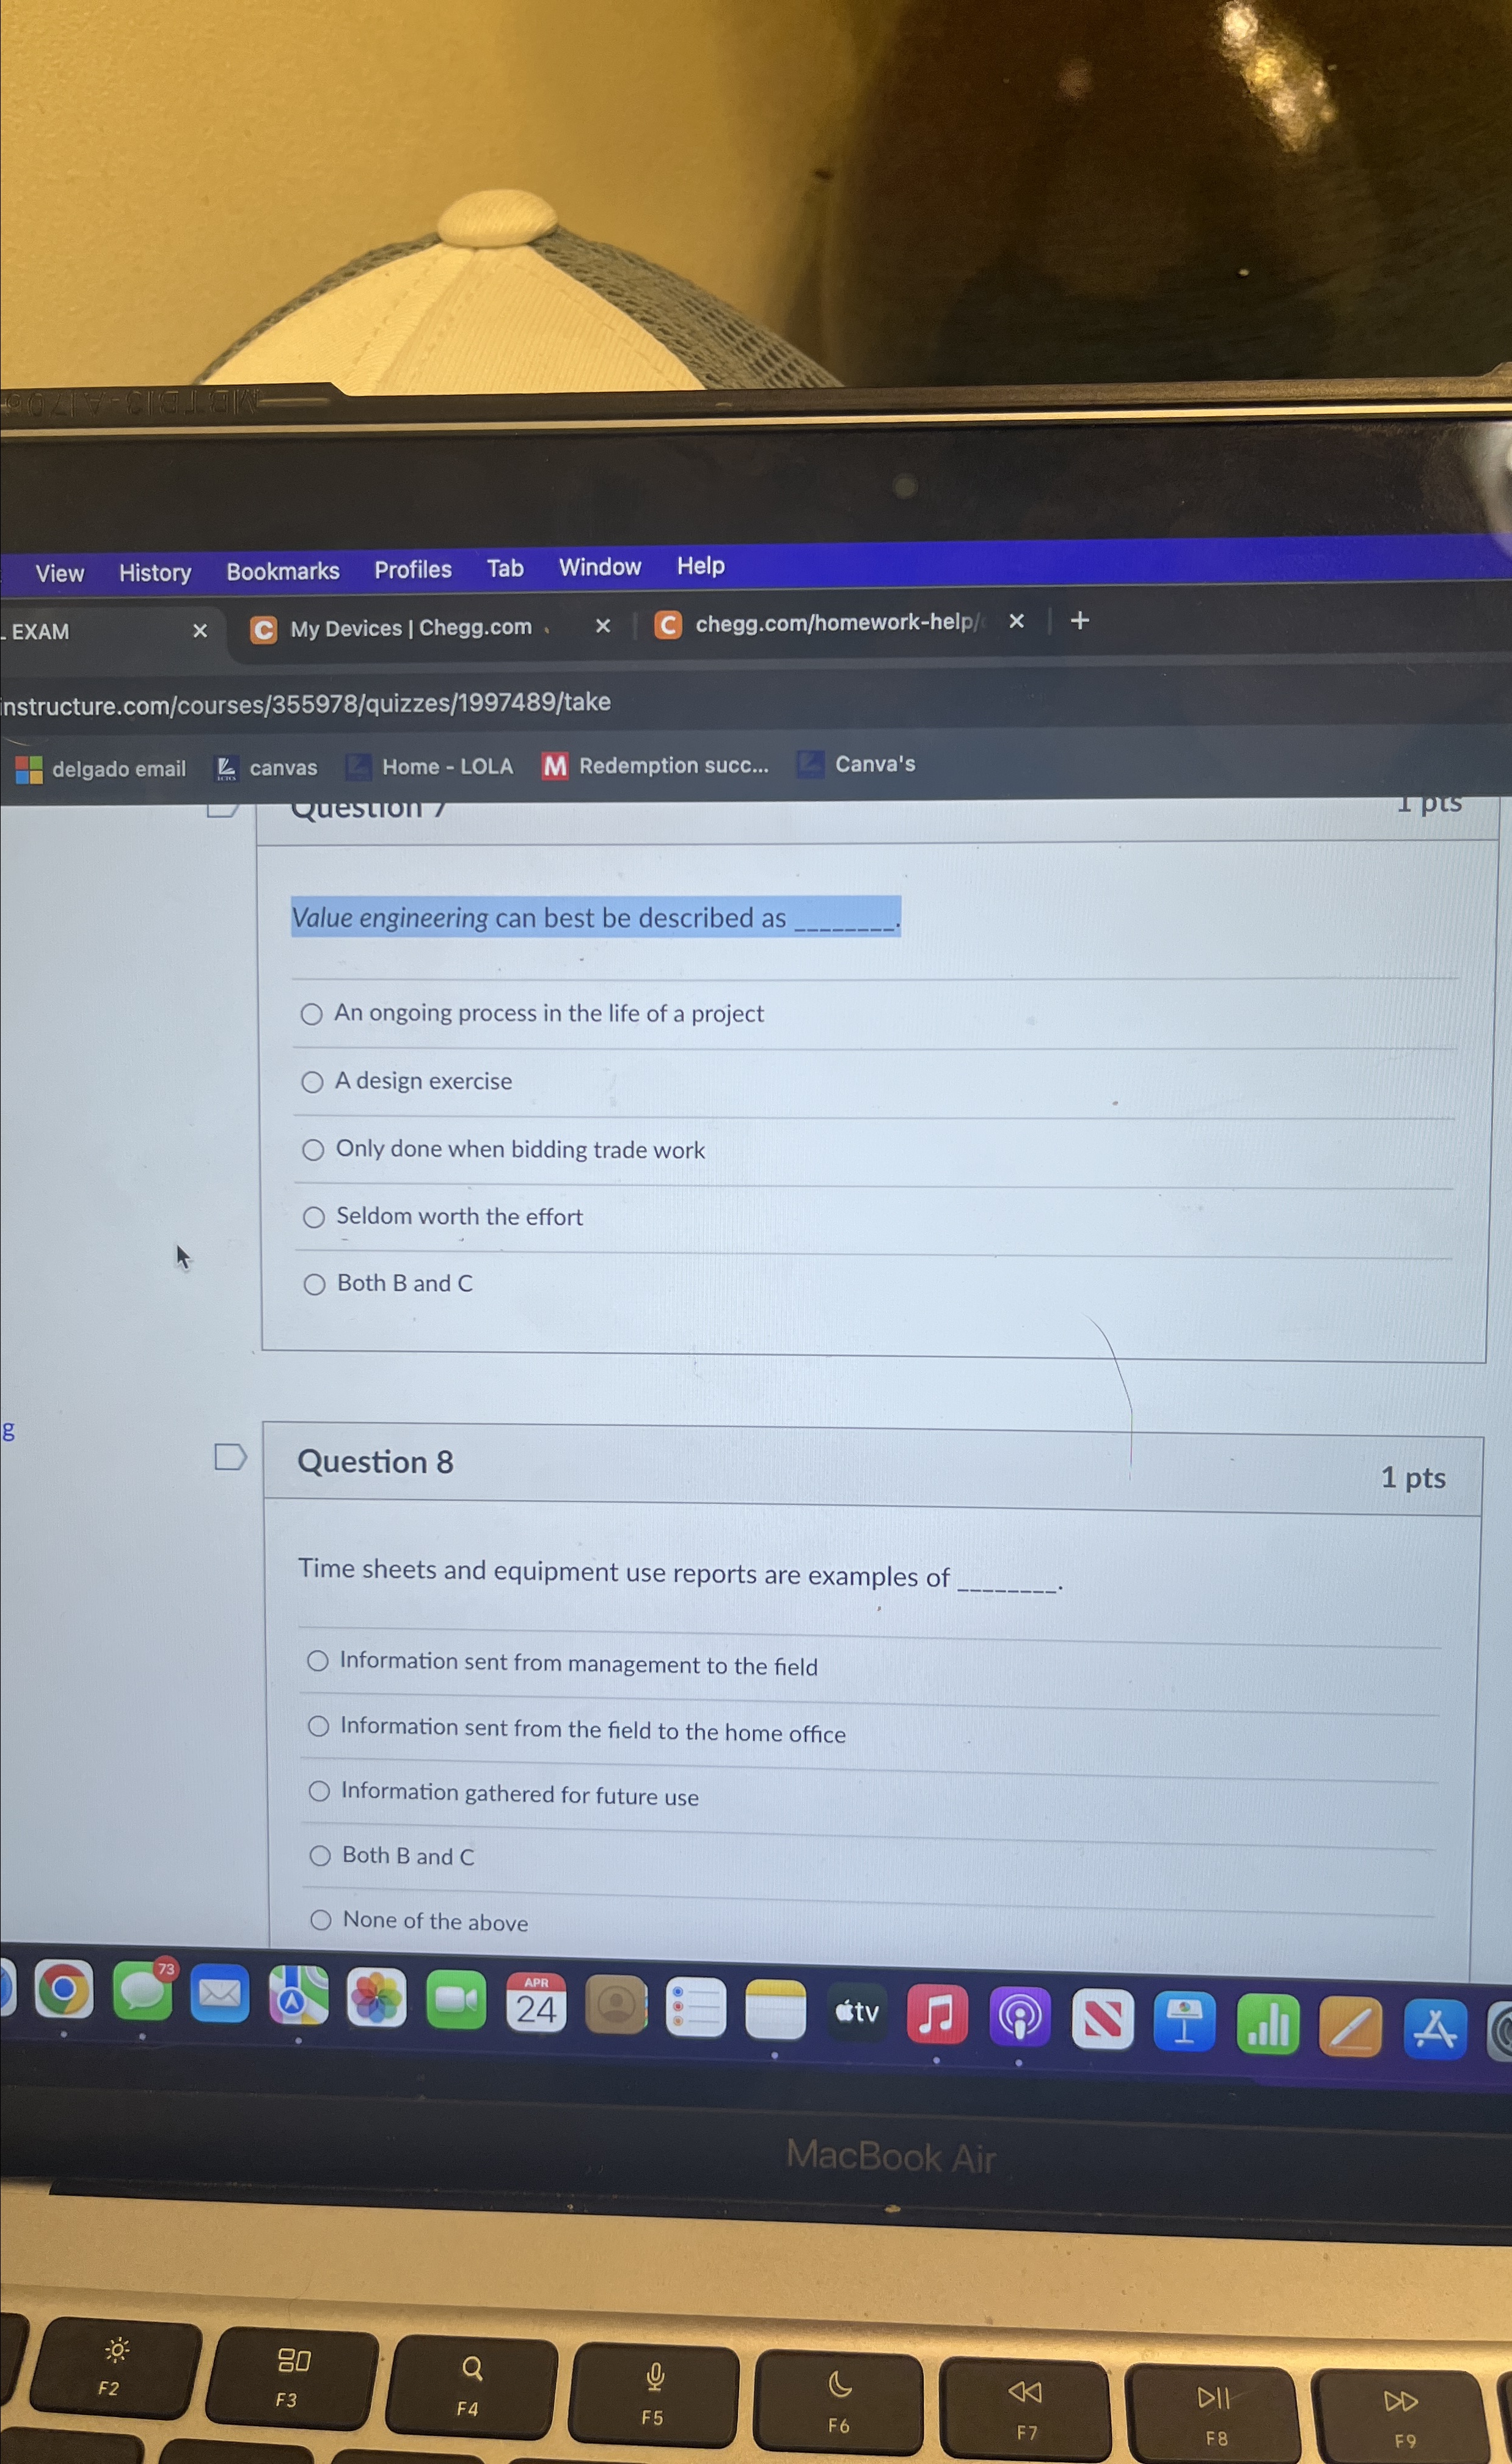This screenshot has width=1512, height=2464.
Task: Flag Question 8 with the bookmark icon
Action: point(230,1457)
